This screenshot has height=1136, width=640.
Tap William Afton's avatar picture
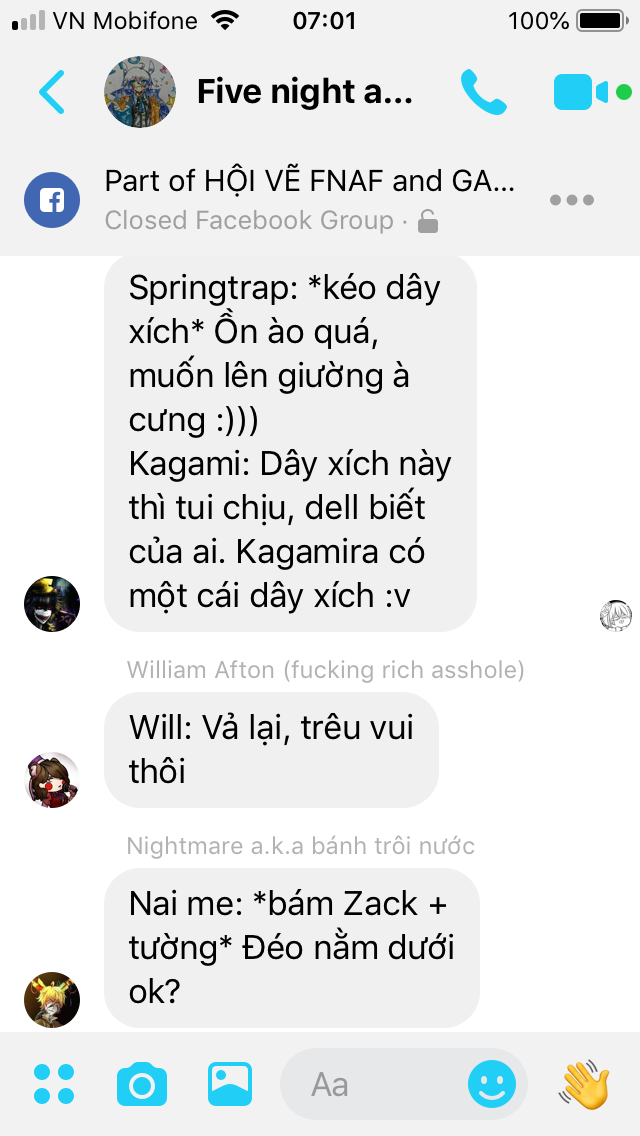51,780
